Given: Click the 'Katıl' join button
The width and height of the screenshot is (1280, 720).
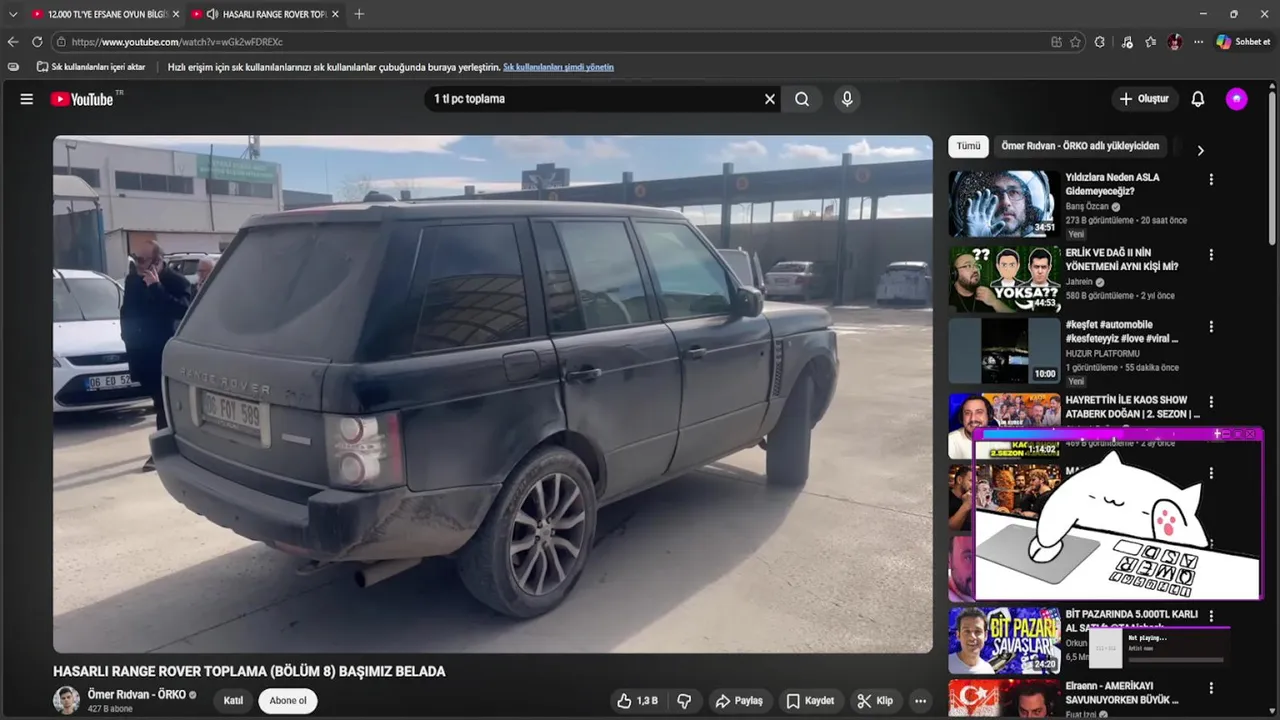Looking at the screenshot, I should pyautogui.click(x=233, y=701).
